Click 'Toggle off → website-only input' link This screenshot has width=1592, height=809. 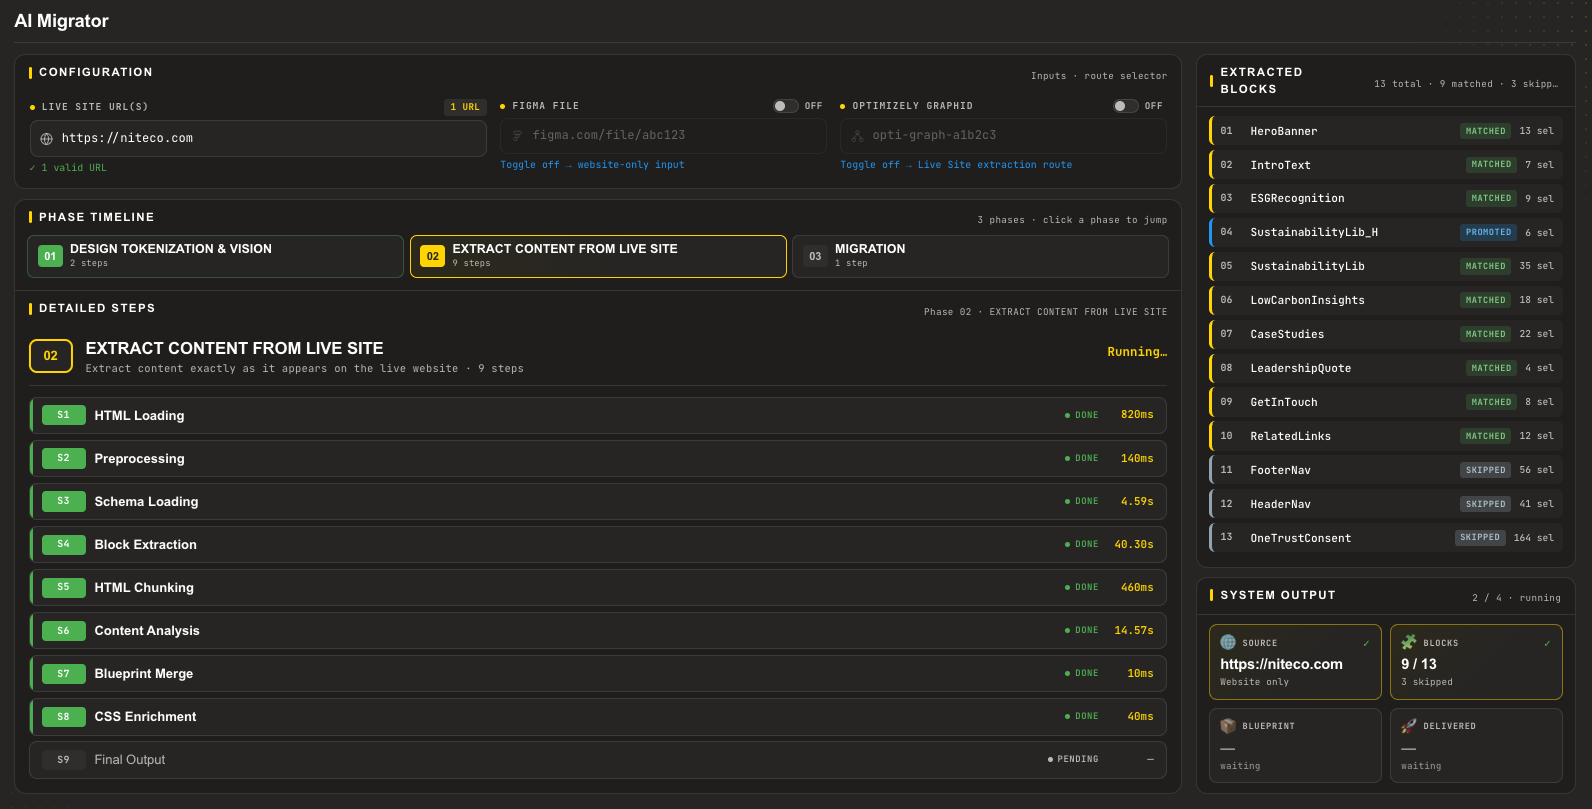tap(592, 165)
